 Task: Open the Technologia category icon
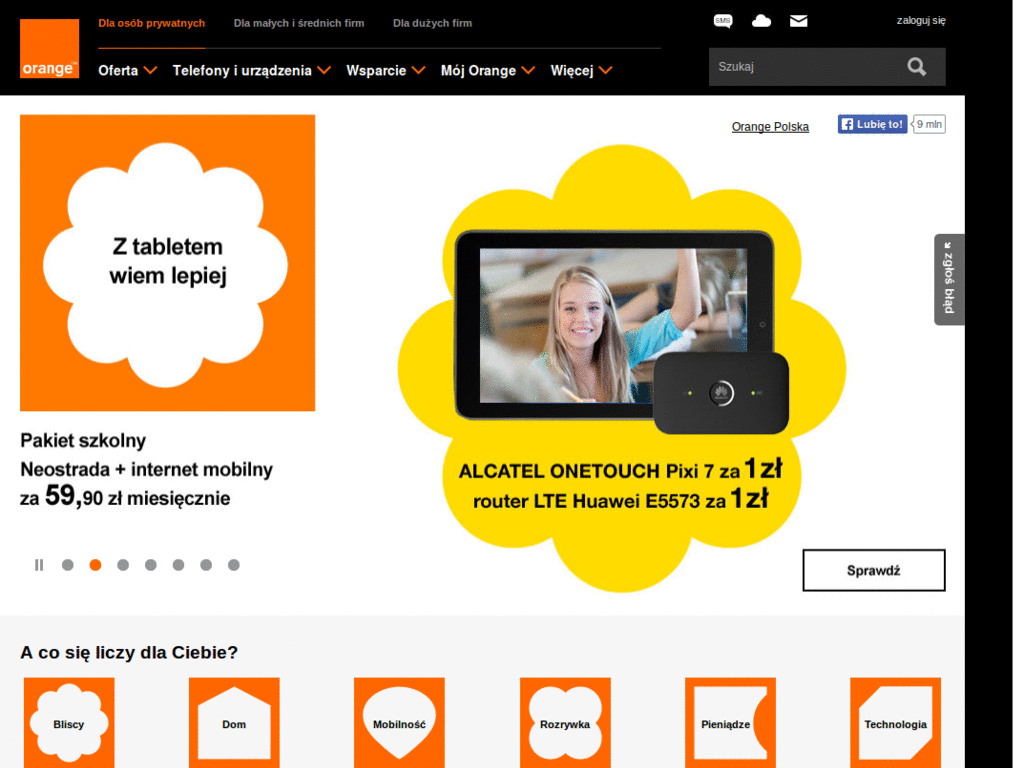tap(895, 722)
